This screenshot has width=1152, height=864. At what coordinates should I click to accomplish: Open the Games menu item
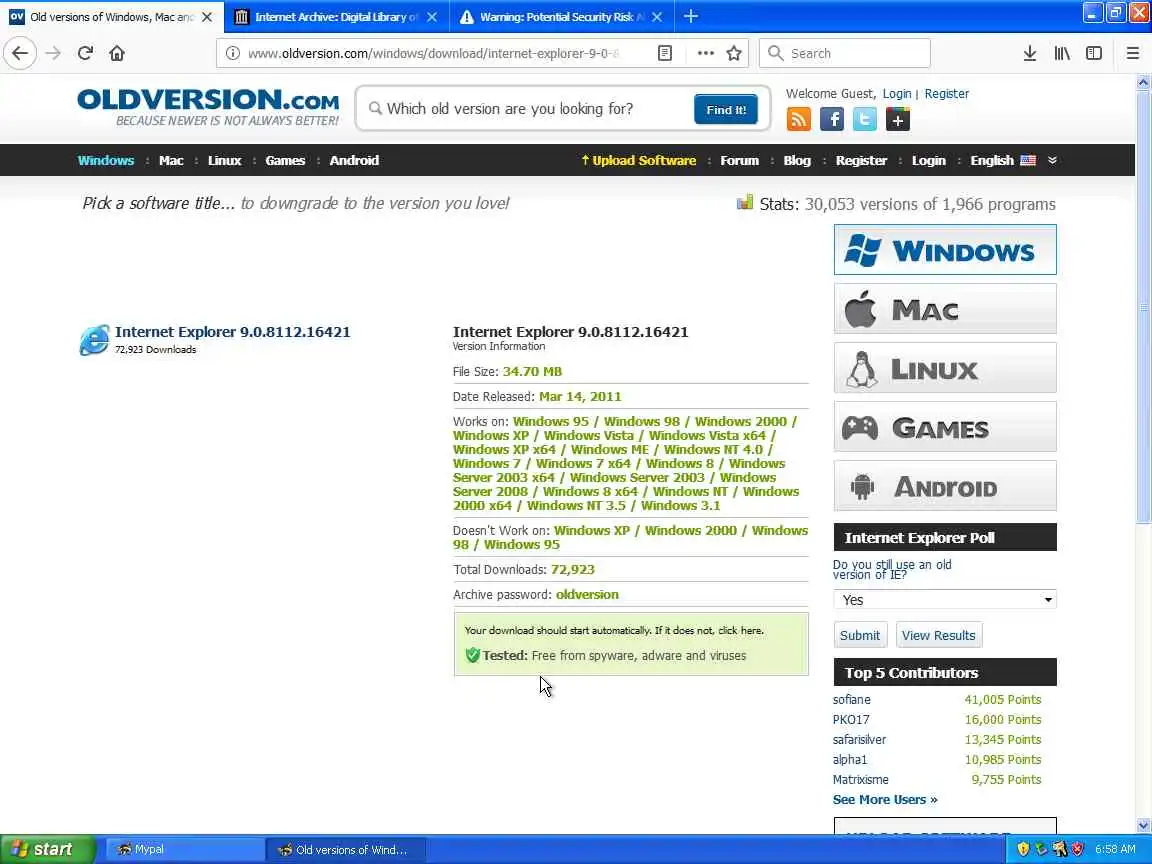tap(285, 160)
